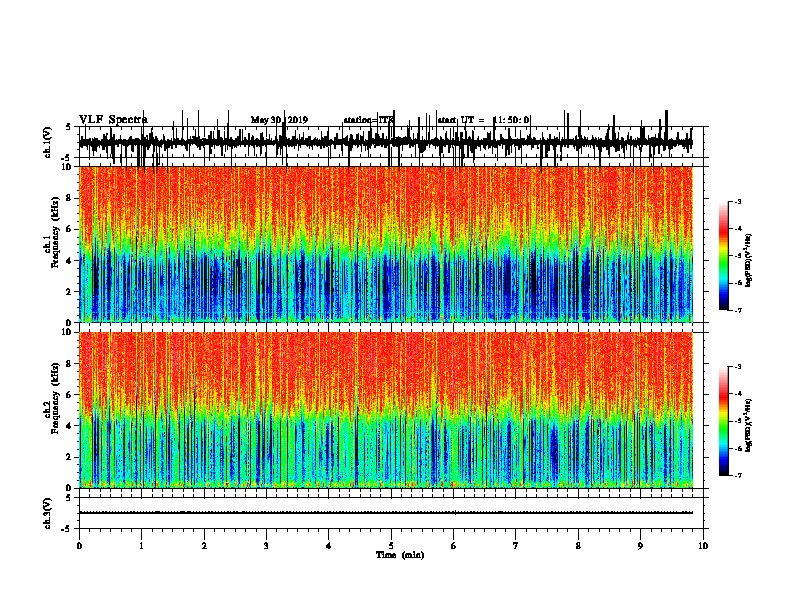This screenshot has width=792, height=612.
Task: Click the ch.2 frequency axis tick label 10
Action: pyautogui.click(x=68, y=332)
